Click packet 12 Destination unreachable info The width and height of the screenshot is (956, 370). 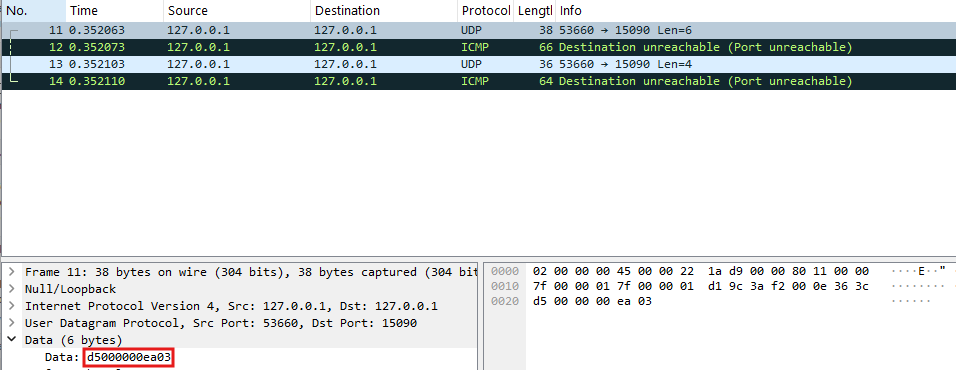click(x=705, y=47)
